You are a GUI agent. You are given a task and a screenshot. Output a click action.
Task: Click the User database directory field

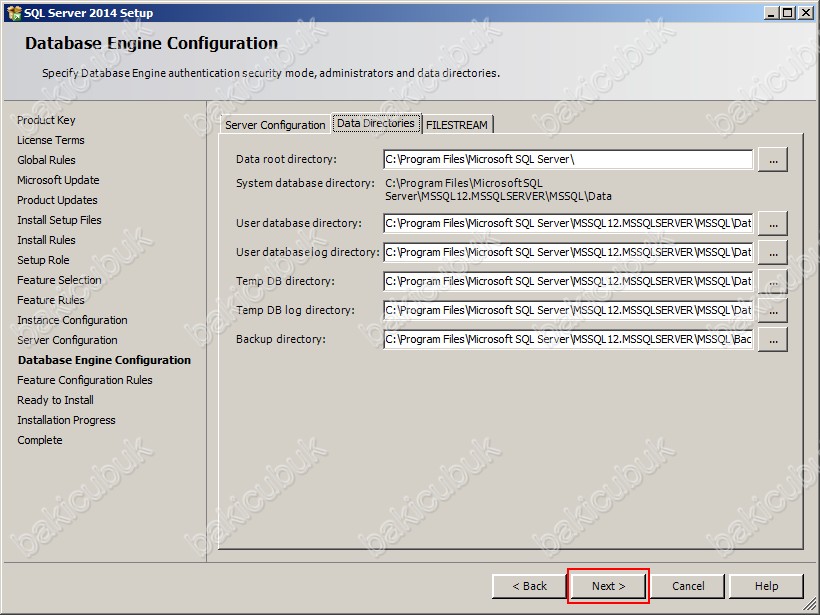568,223
